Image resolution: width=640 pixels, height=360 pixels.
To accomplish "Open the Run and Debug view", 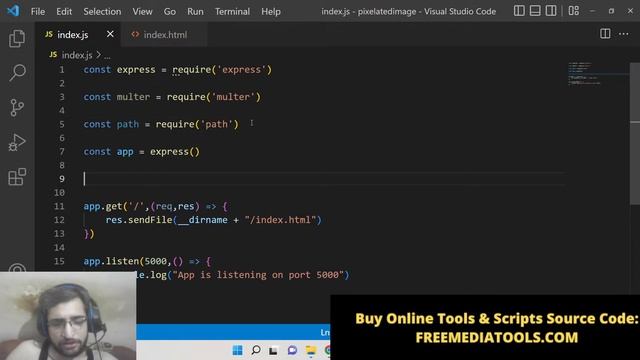I will coord(17,142).
